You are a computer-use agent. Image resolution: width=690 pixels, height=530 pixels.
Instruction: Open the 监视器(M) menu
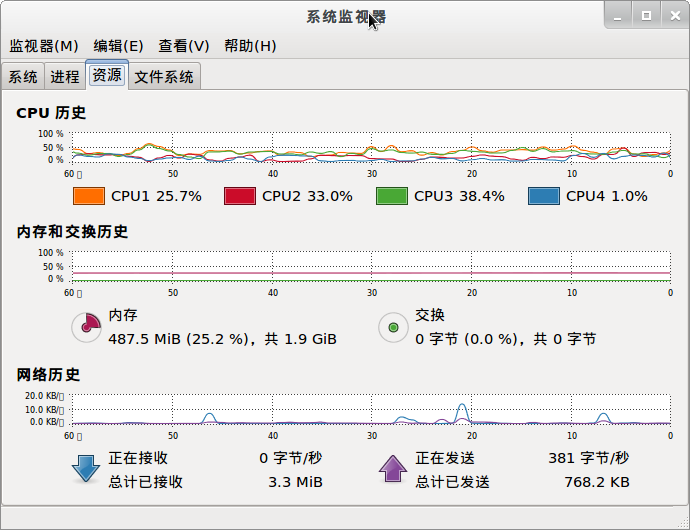pos(44,46)
